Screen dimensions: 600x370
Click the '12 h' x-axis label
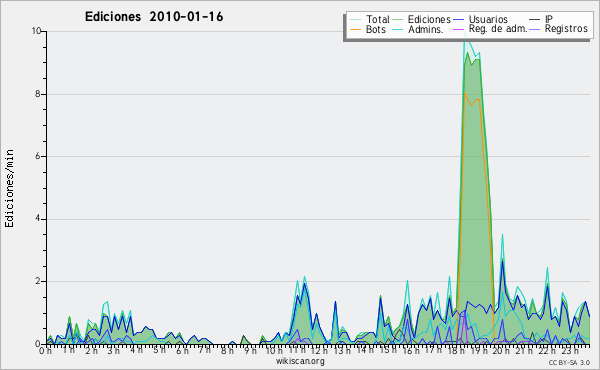pyautogui.click(x=320, y=351)
